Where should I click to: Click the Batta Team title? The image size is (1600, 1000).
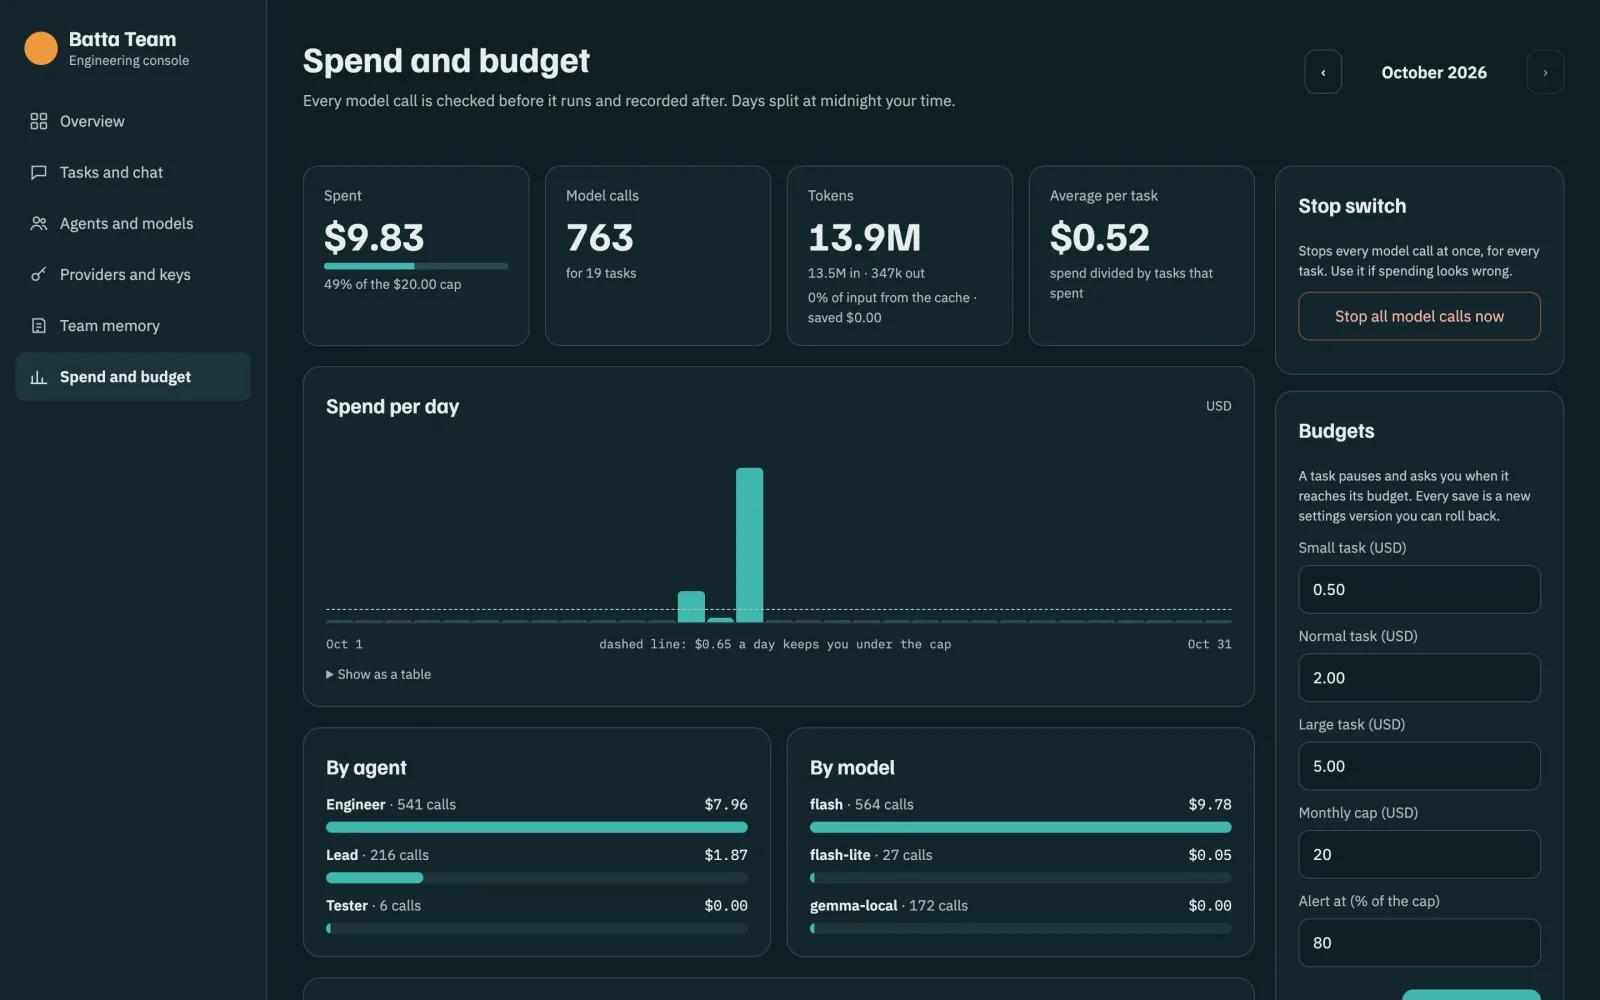122,39
